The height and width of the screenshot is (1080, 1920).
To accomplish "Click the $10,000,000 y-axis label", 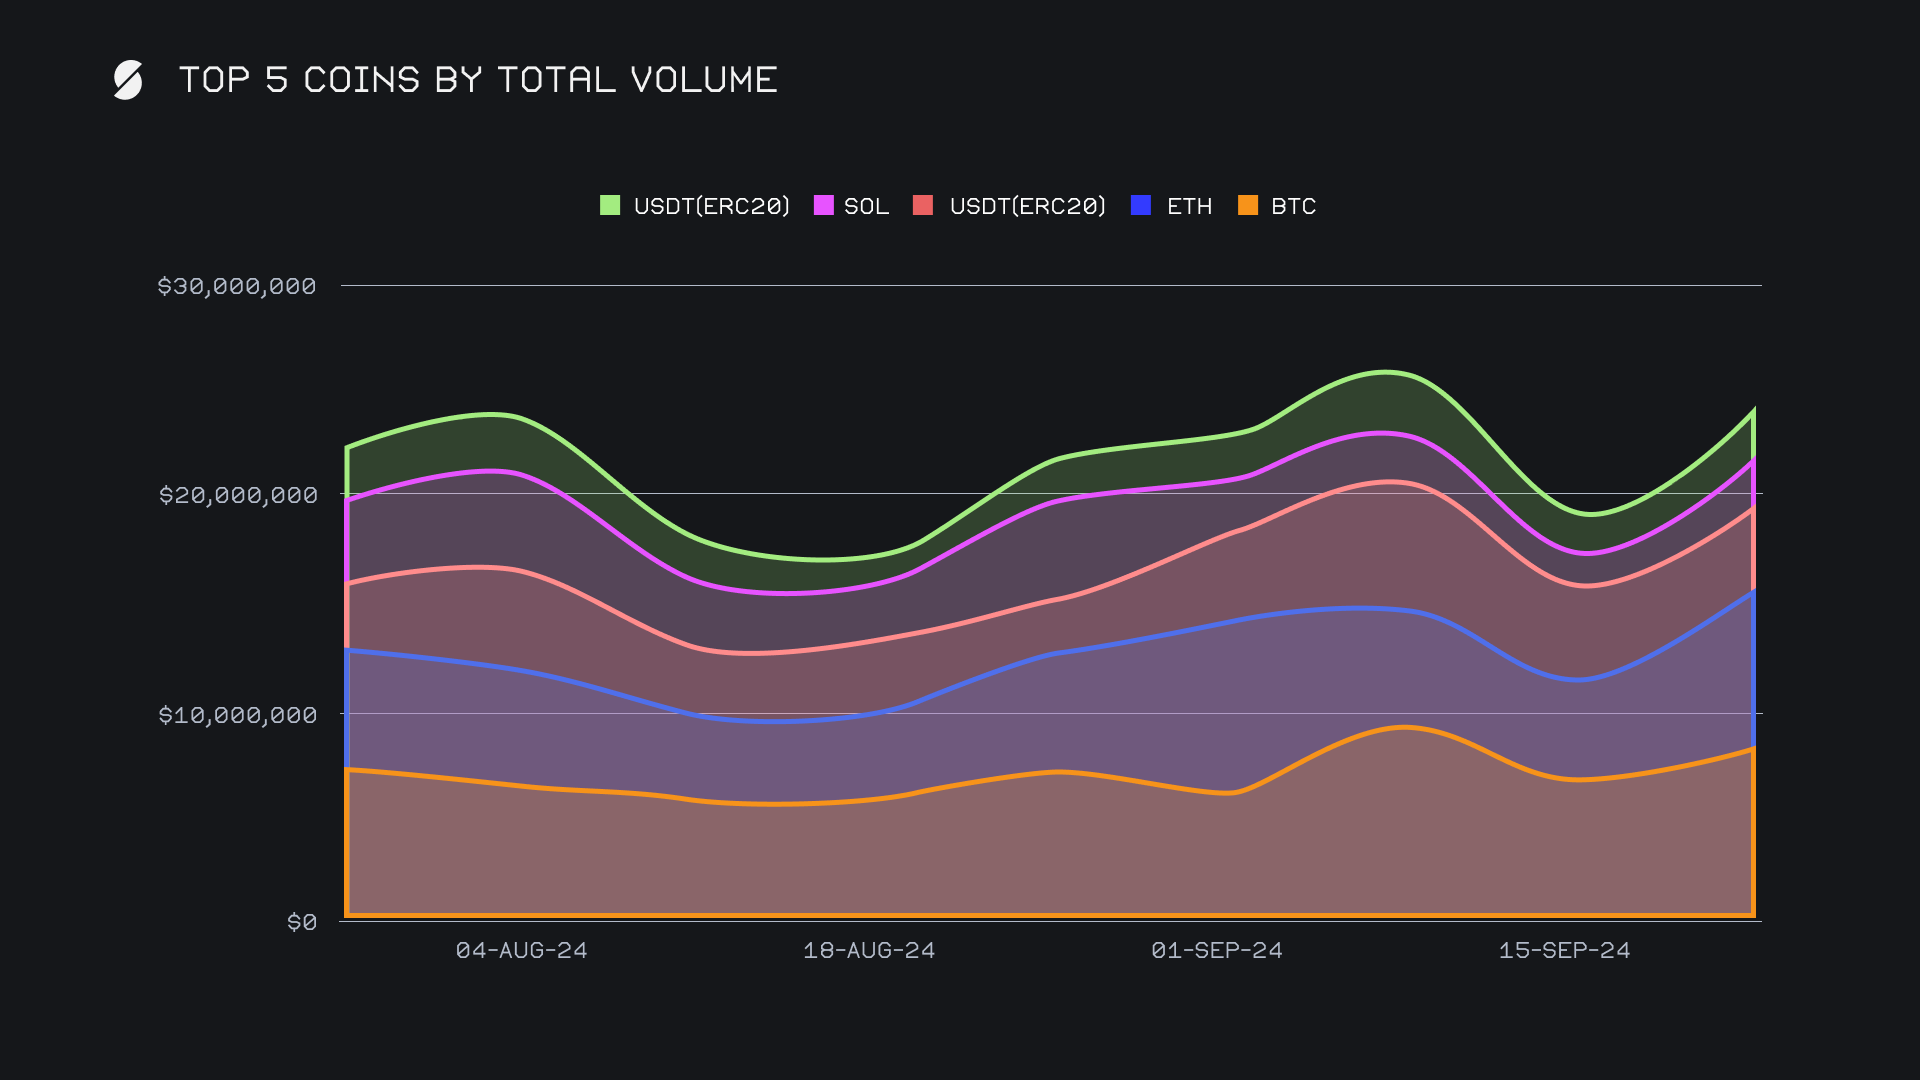I will coord(237,715).
